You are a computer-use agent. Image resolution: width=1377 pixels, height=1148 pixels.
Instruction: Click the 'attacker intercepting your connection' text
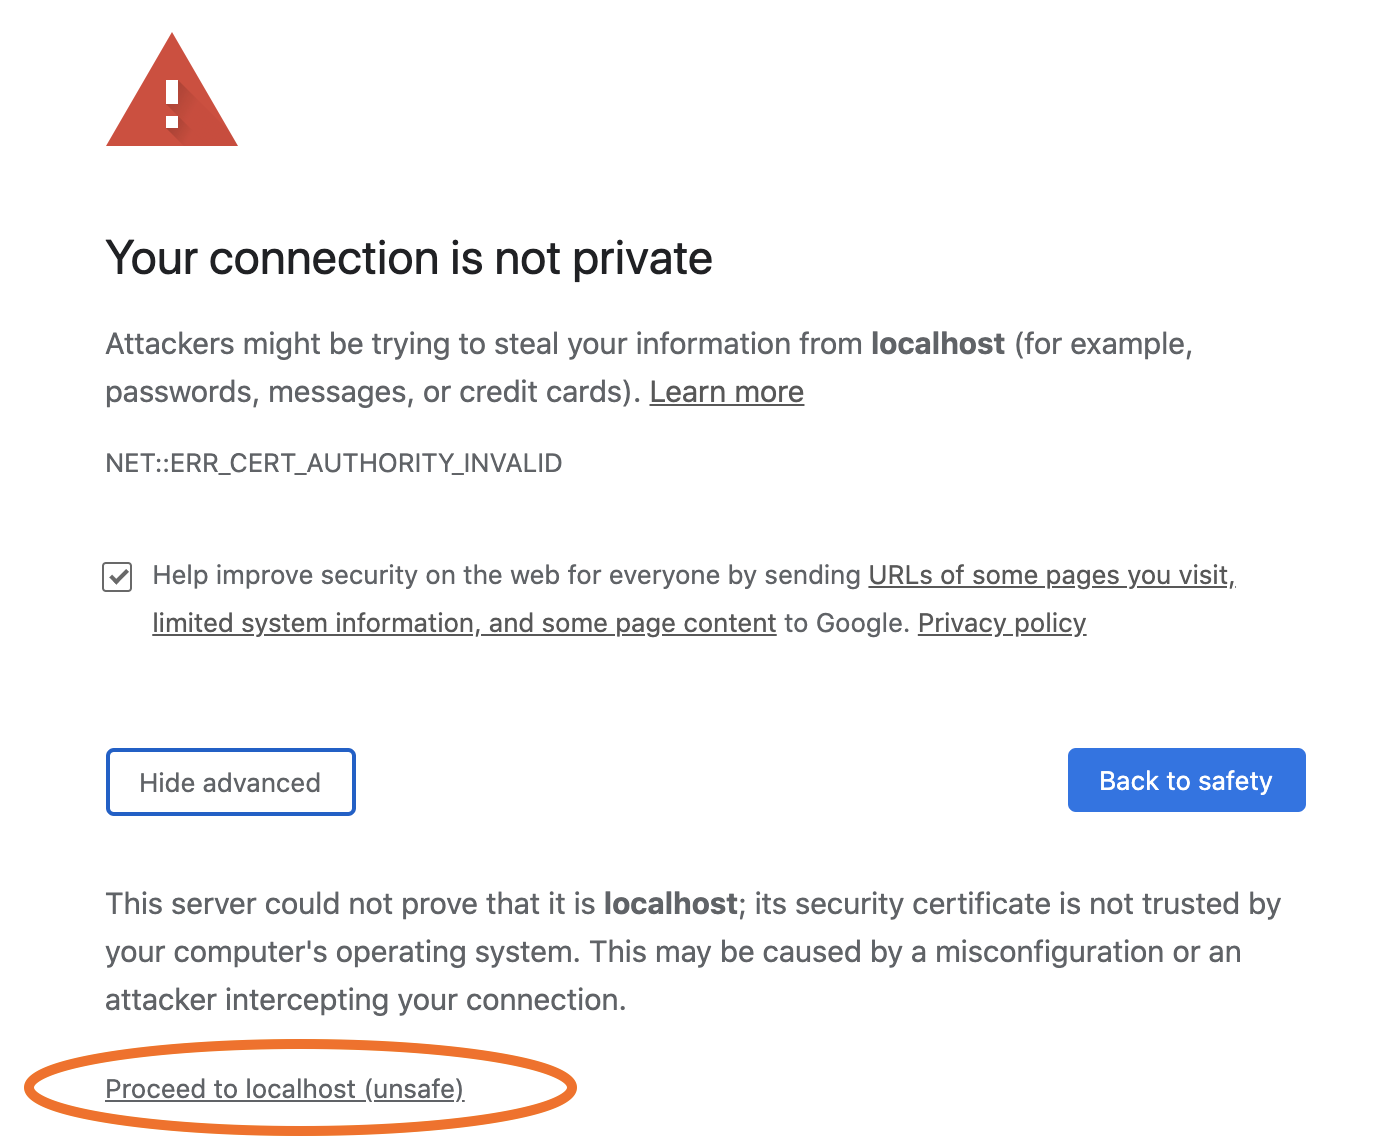point(365,1000)
